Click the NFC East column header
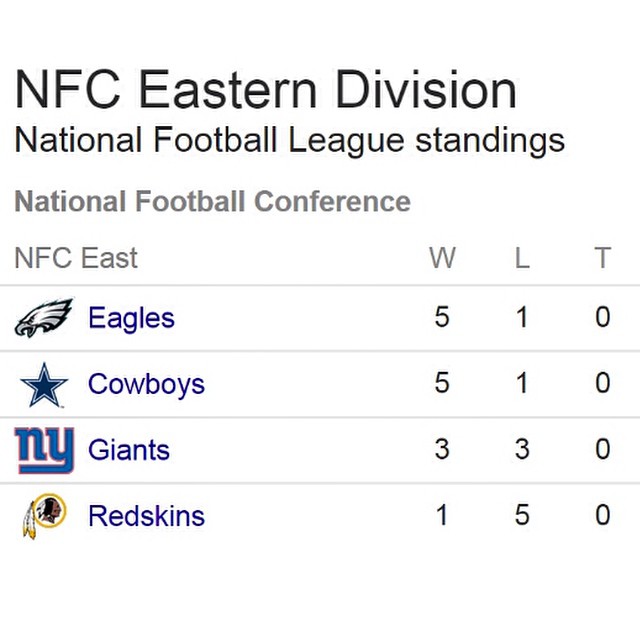 point(76,258)
